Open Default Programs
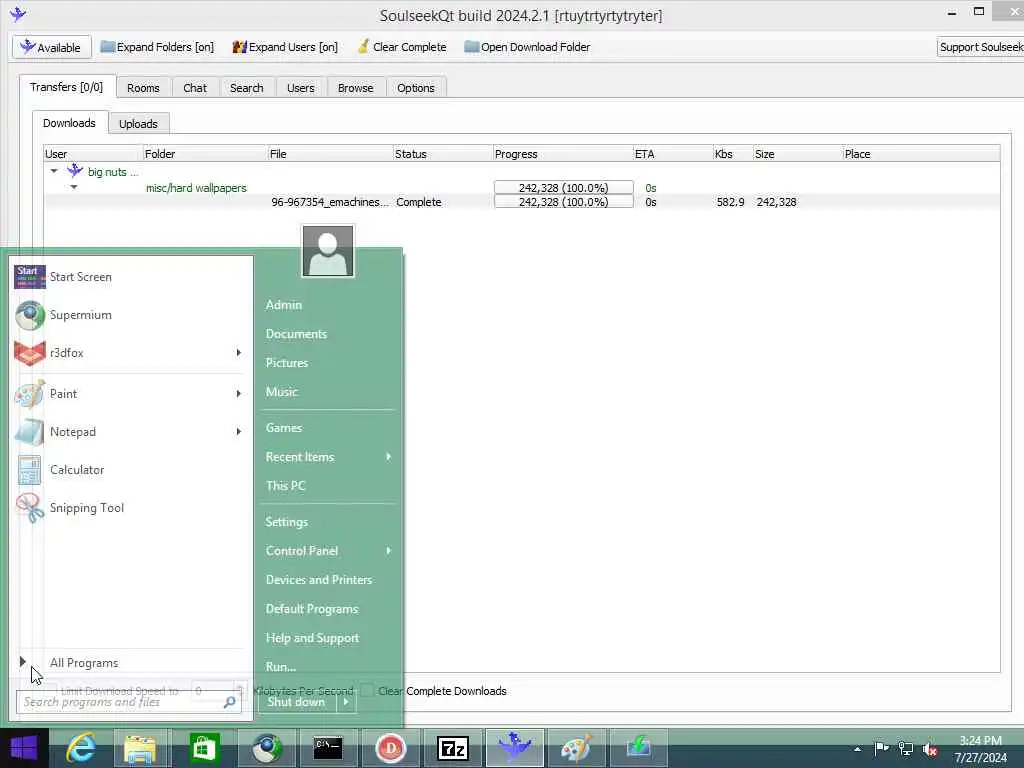This screenshot has height=768, width=1024. [x=328, y=609]
